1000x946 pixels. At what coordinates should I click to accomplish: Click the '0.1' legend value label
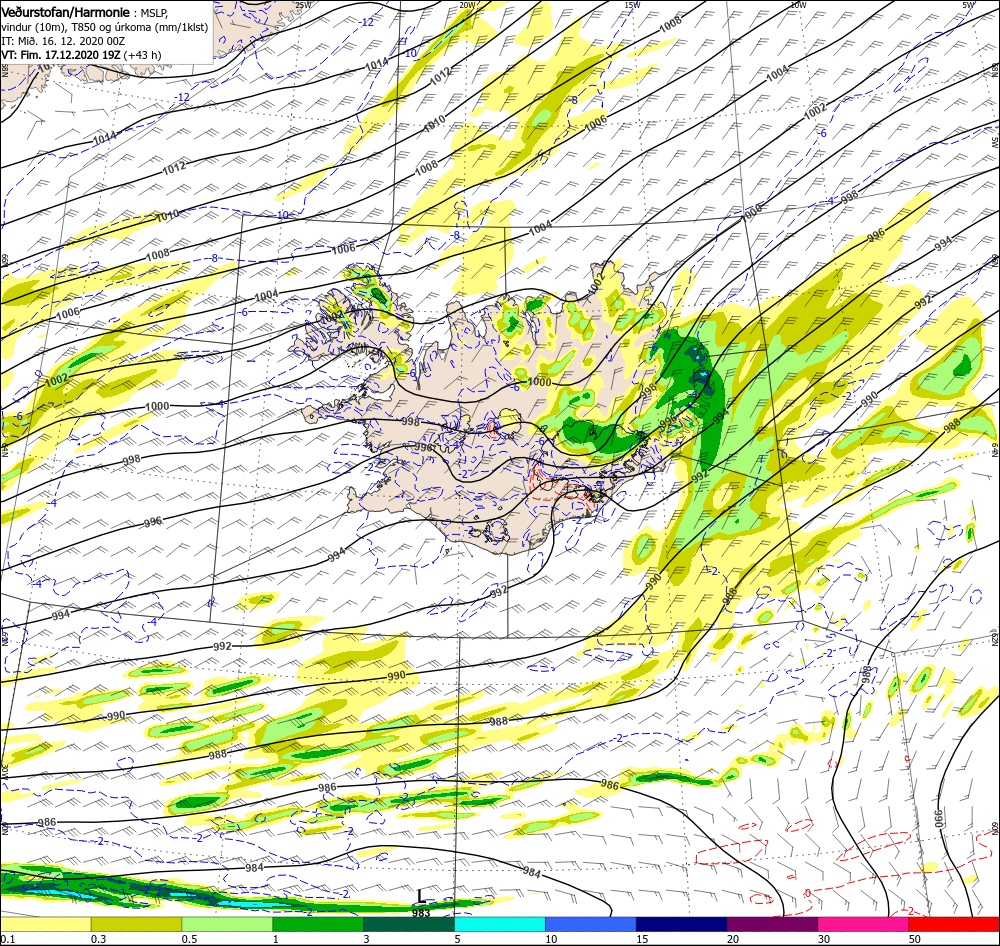click(x=7, y=939)
